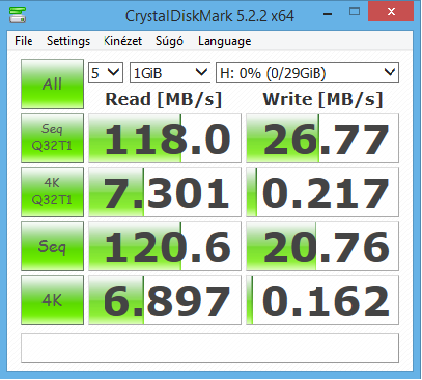Open the File menu
The image size is (422, 380).
(x=24, y=41)
